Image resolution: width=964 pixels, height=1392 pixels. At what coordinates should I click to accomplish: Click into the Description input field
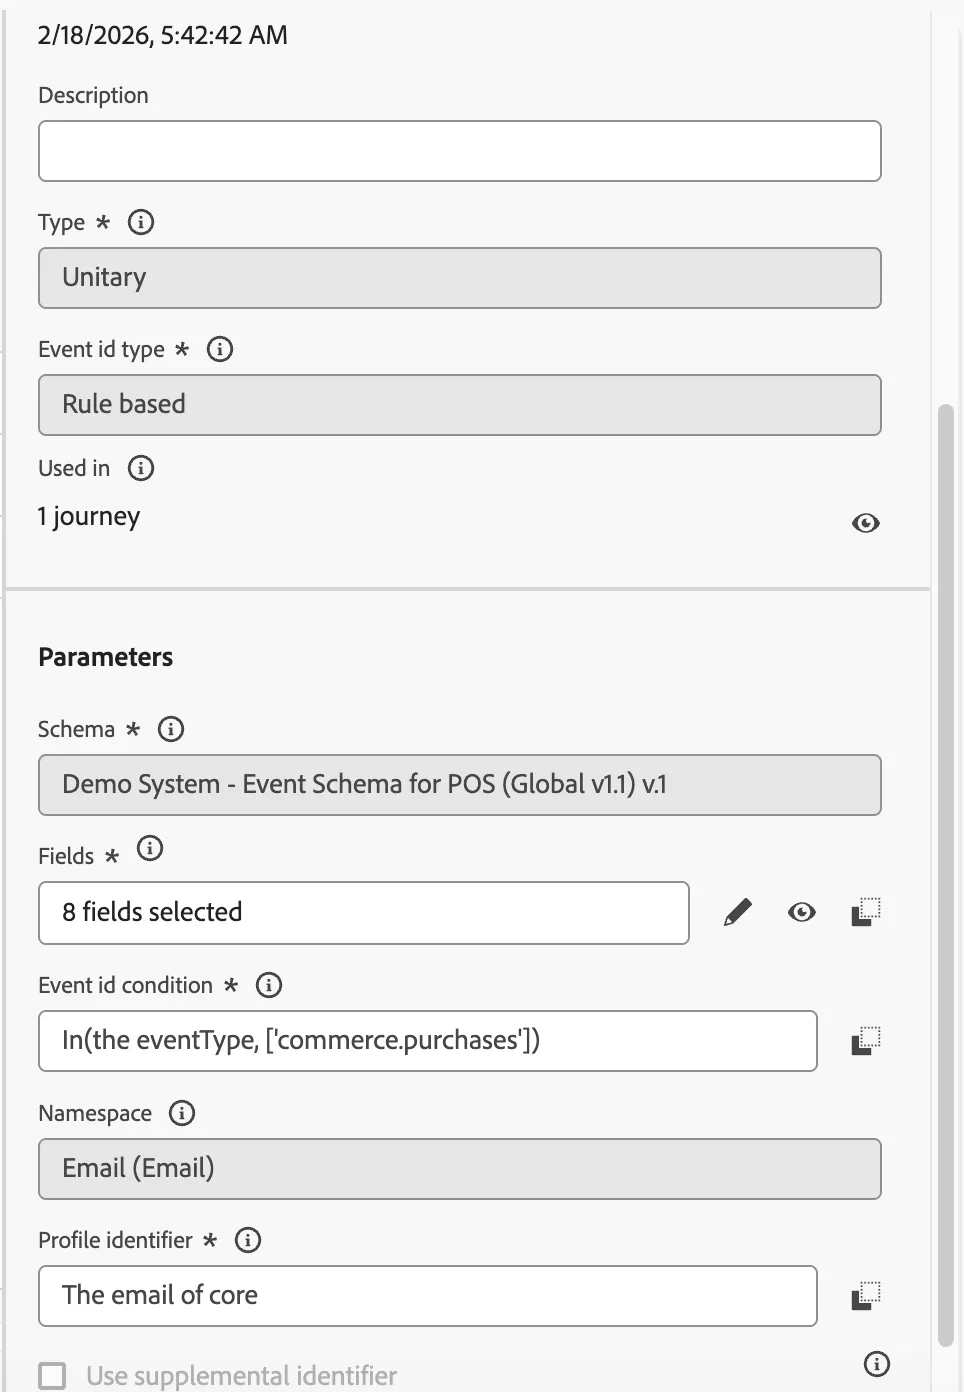coord(460,151)
